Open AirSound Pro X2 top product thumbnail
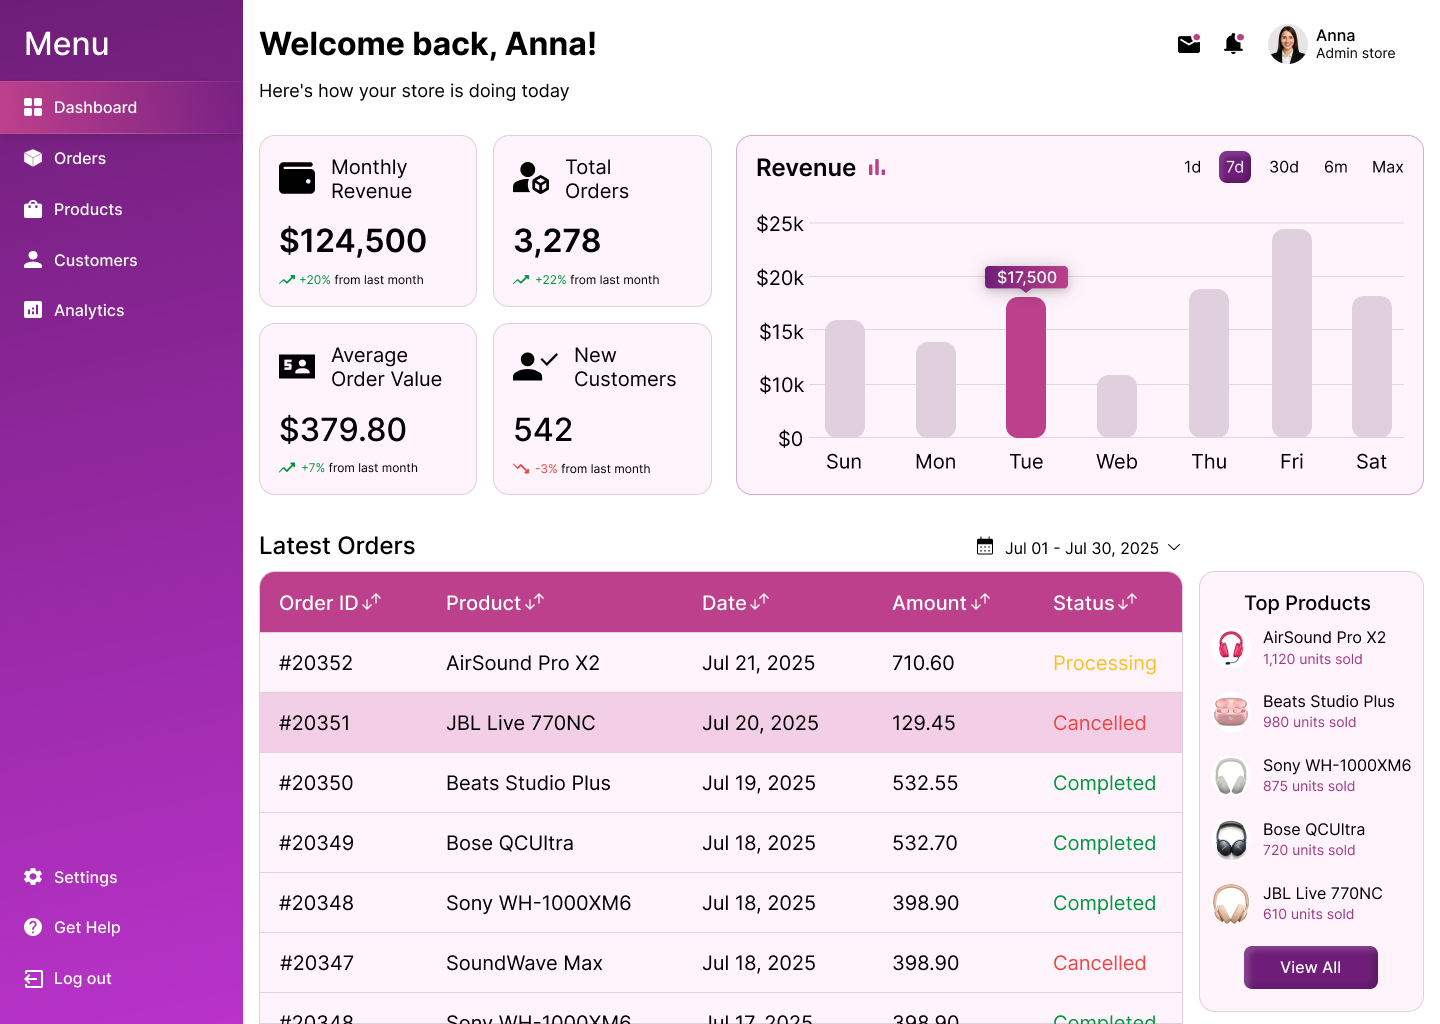Image resolution: width=1440 pixels, height=1024 pixels. pos(1231,648)
